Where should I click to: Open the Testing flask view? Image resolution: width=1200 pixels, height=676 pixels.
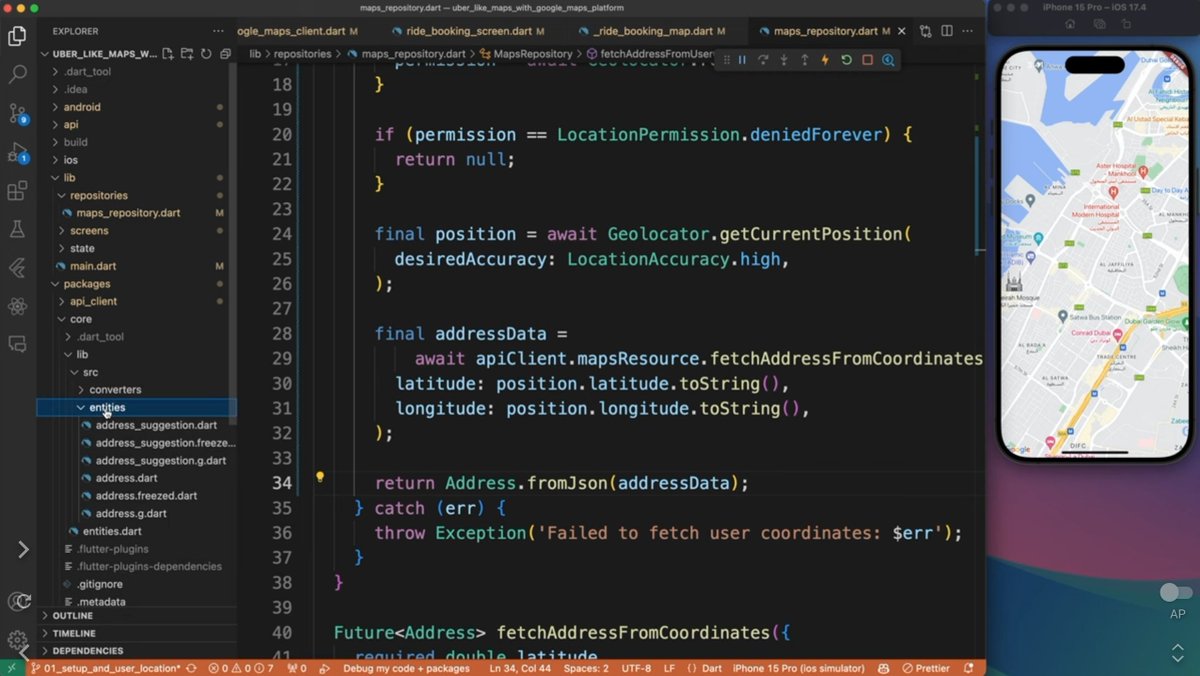click(x=17, y=229)
